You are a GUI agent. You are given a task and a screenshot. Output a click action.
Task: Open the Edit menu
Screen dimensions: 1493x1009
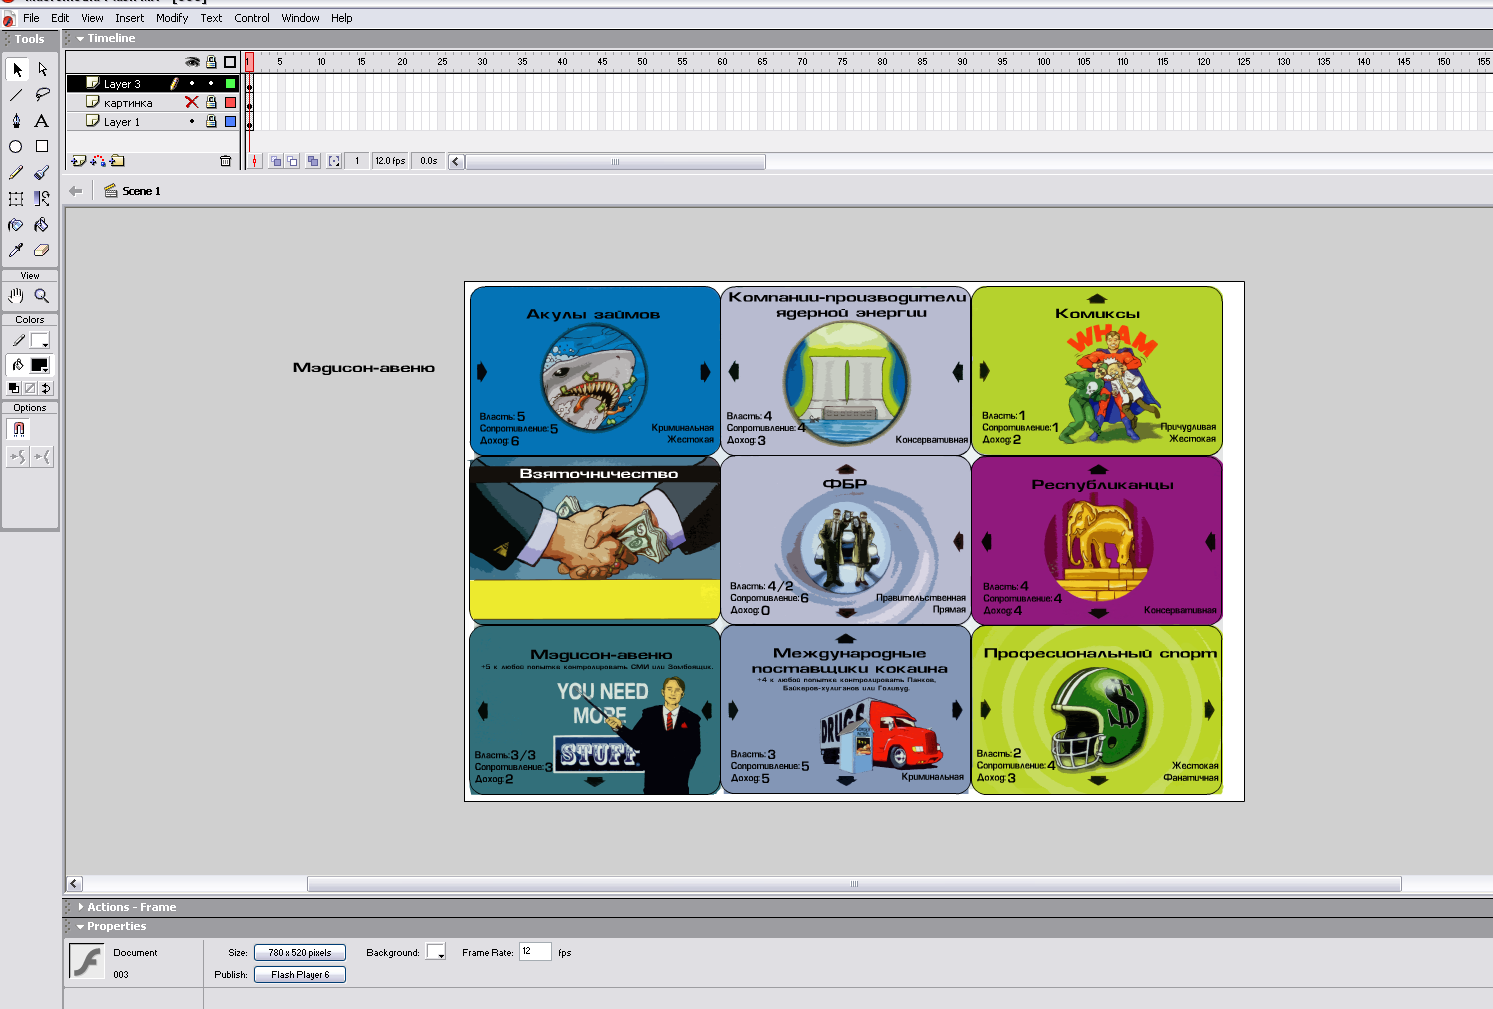(60, 18)
